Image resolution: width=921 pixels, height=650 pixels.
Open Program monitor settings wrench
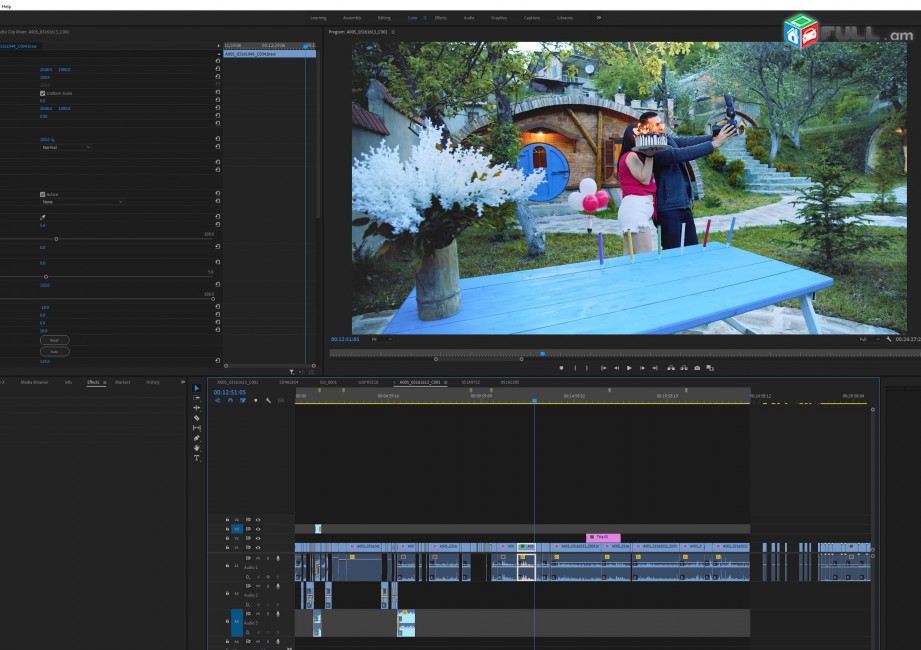889,339
